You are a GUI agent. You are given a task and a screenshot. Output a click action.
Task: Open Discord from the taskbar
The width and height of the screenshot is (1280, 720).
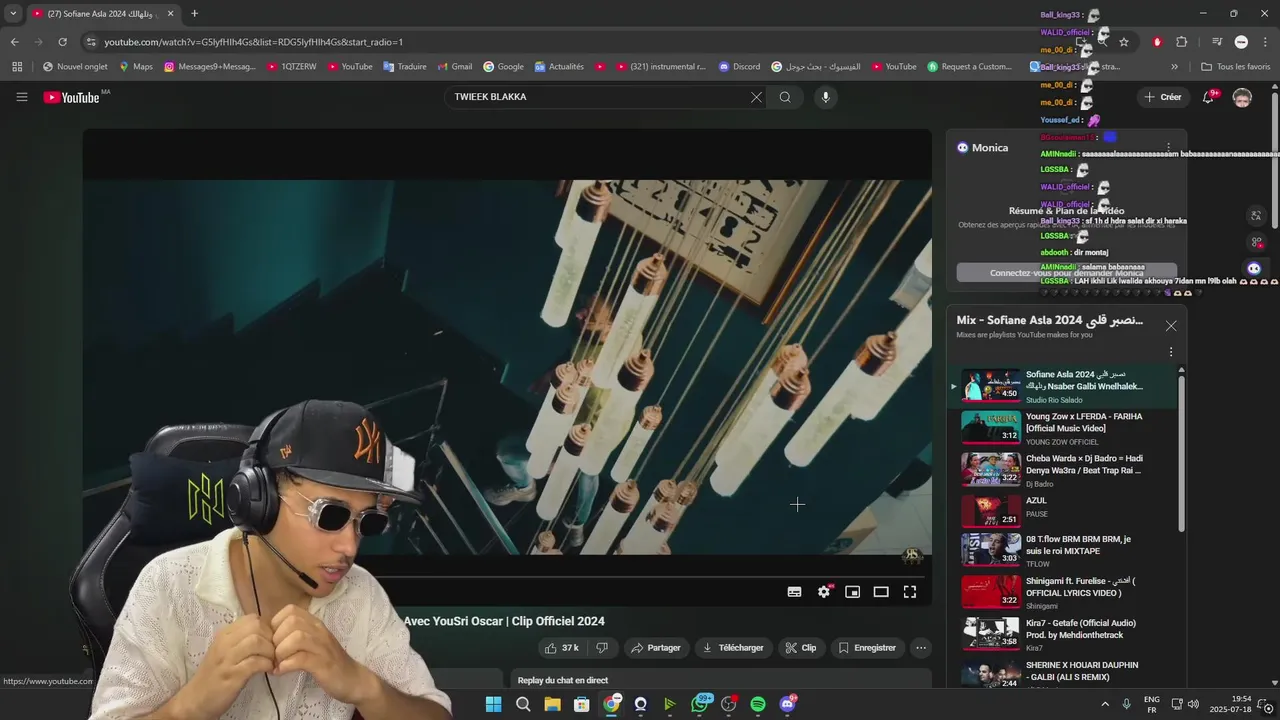pos(787,704)
